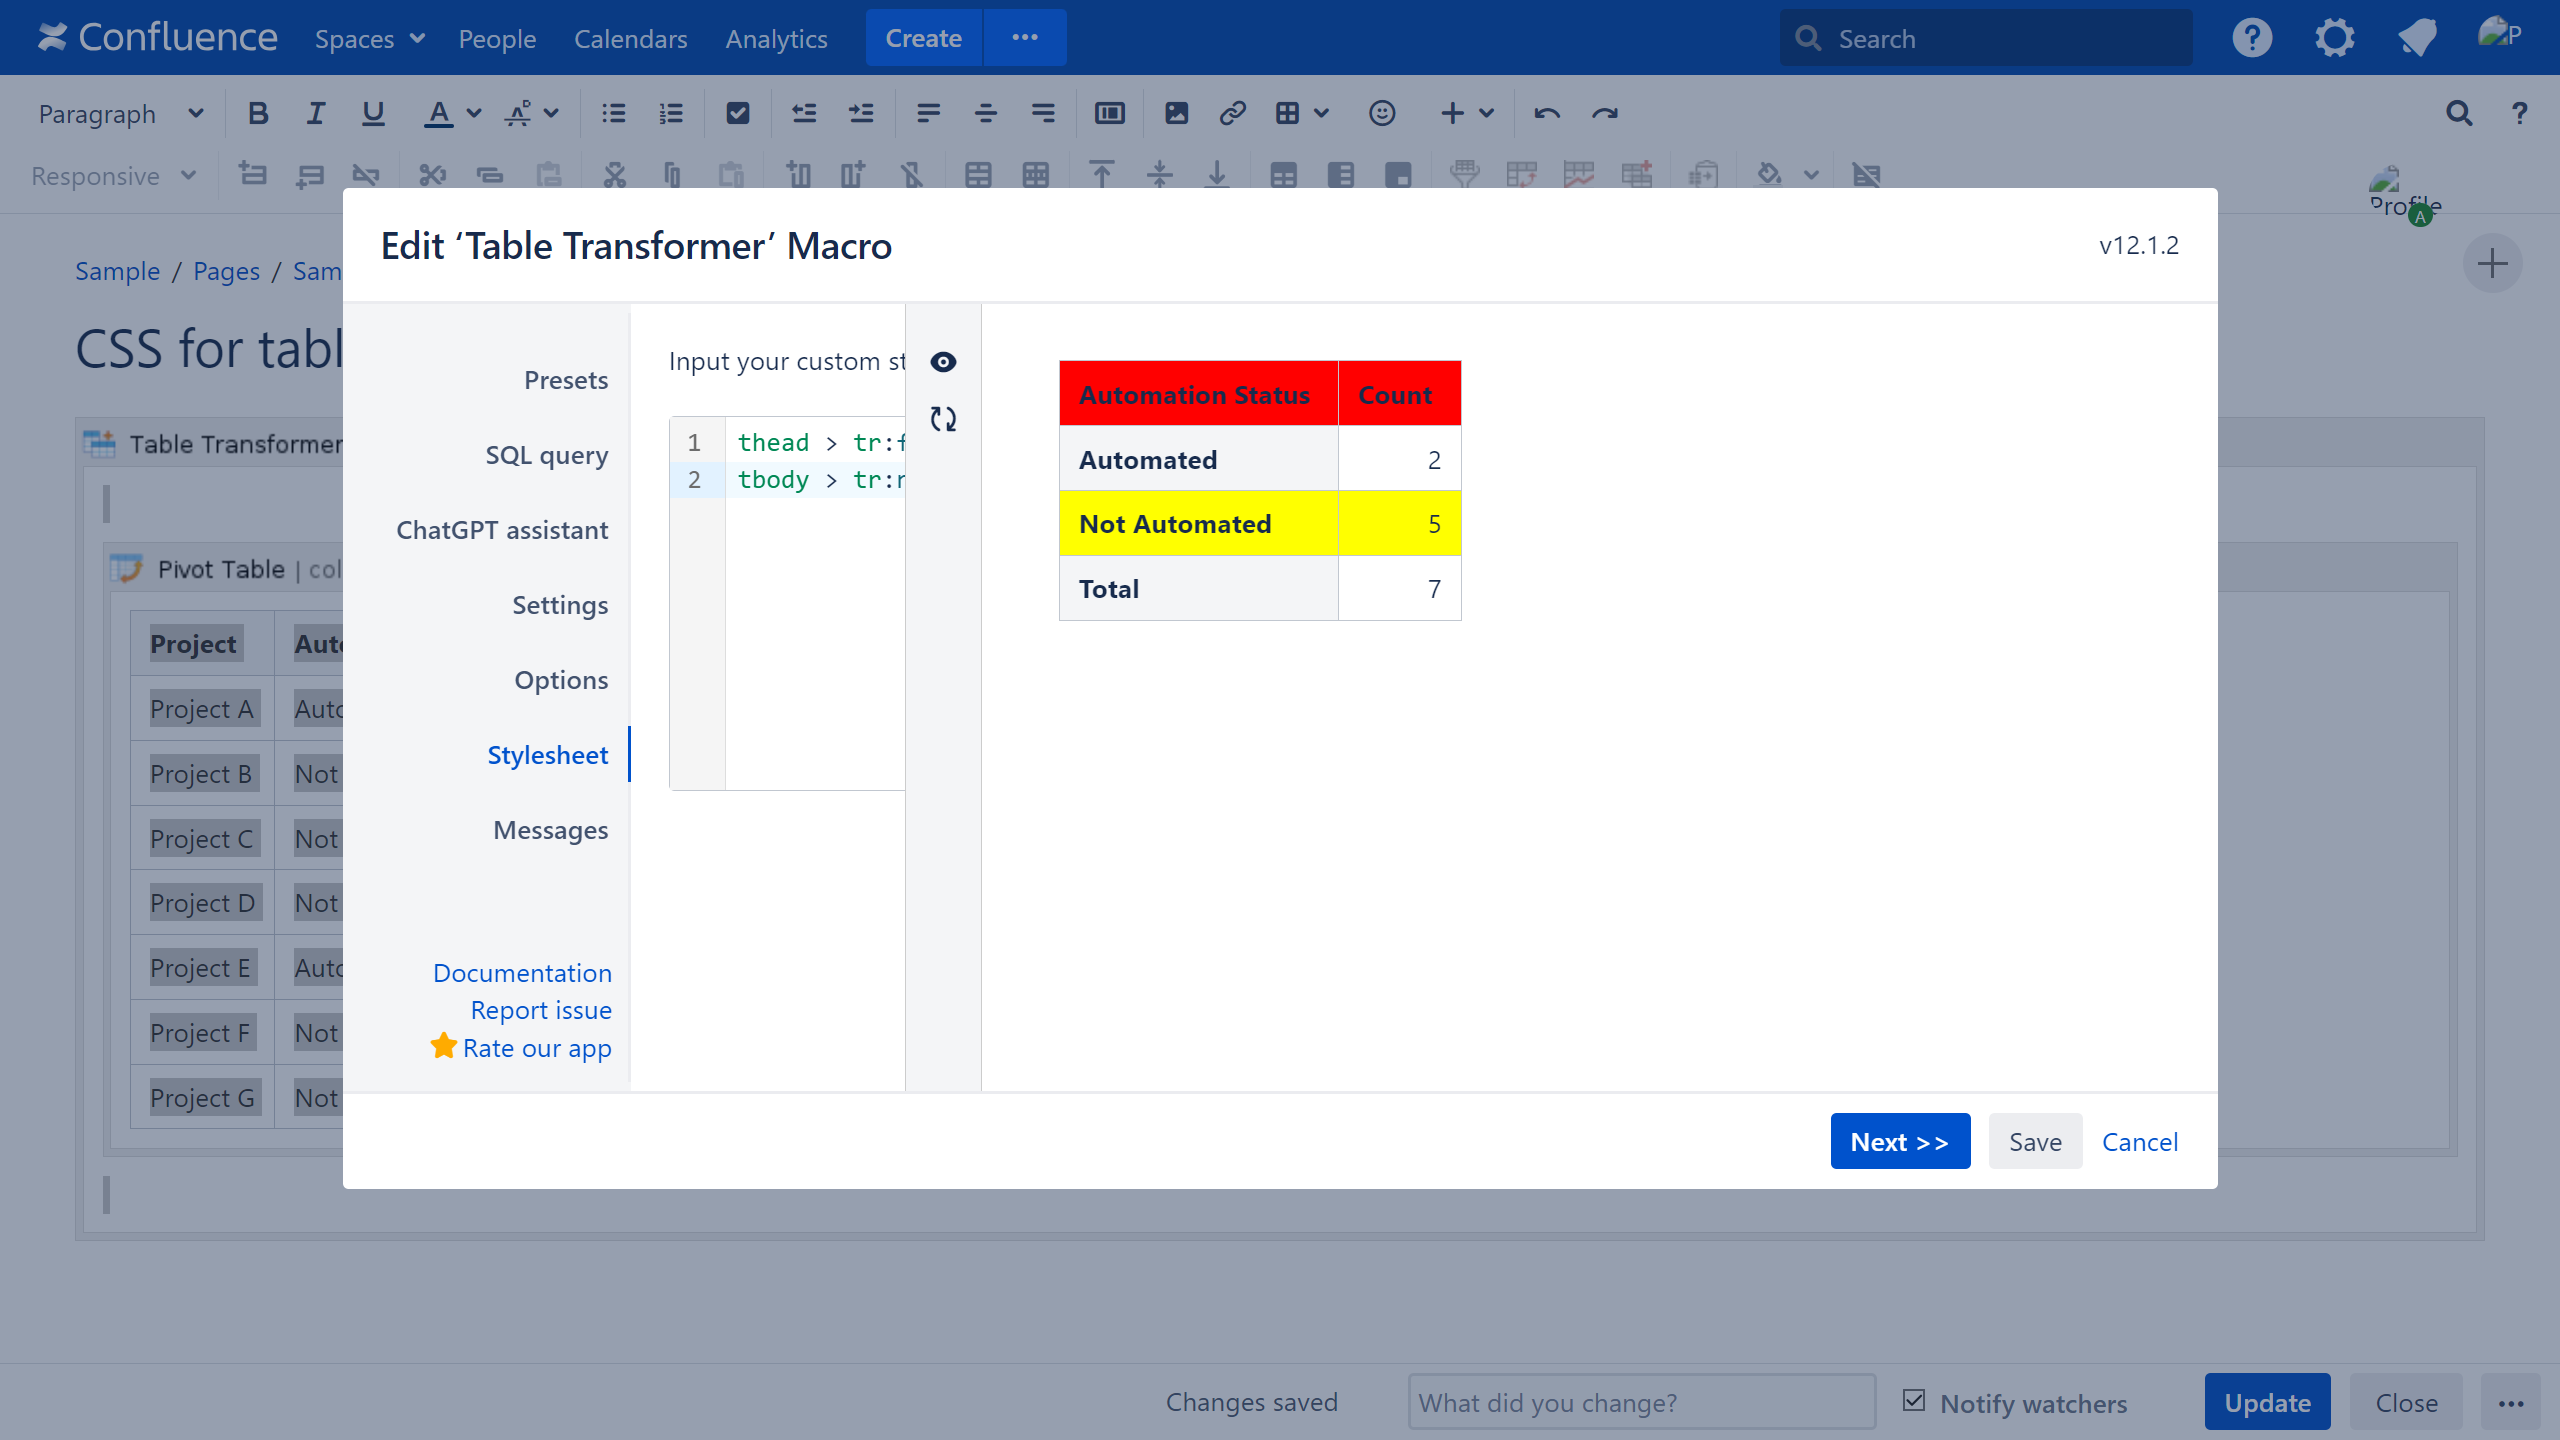
Task: Click the refresh preview arrows icon
Action: (x=943, y=419)
